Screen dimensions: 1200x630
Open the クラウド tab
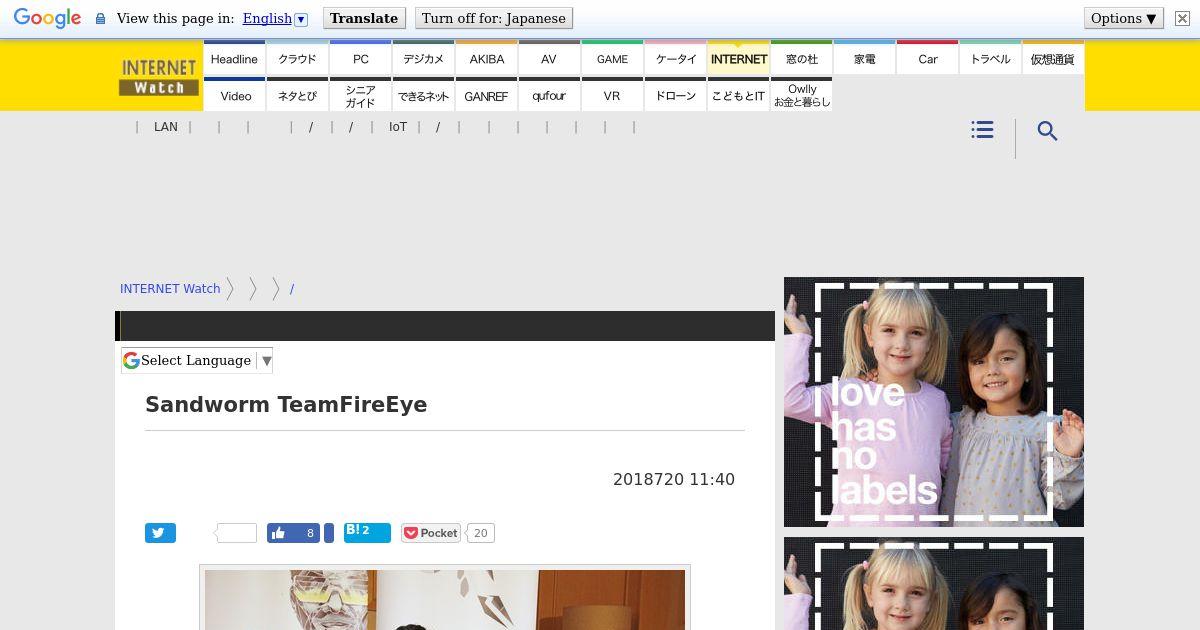(297, 59)
